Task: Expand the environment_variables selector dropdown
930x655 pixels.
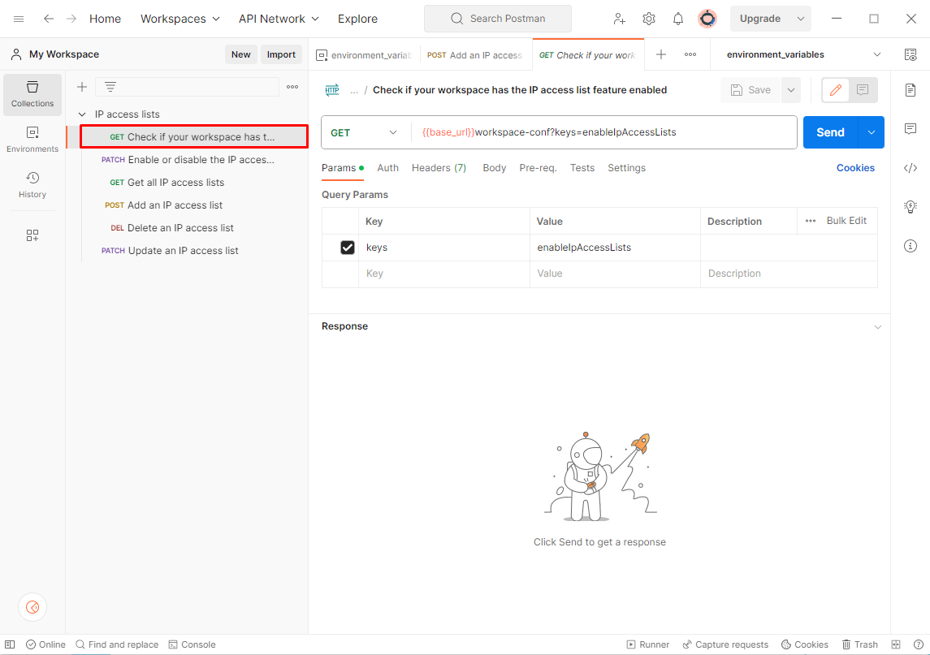Action: [x=877, y=55]
